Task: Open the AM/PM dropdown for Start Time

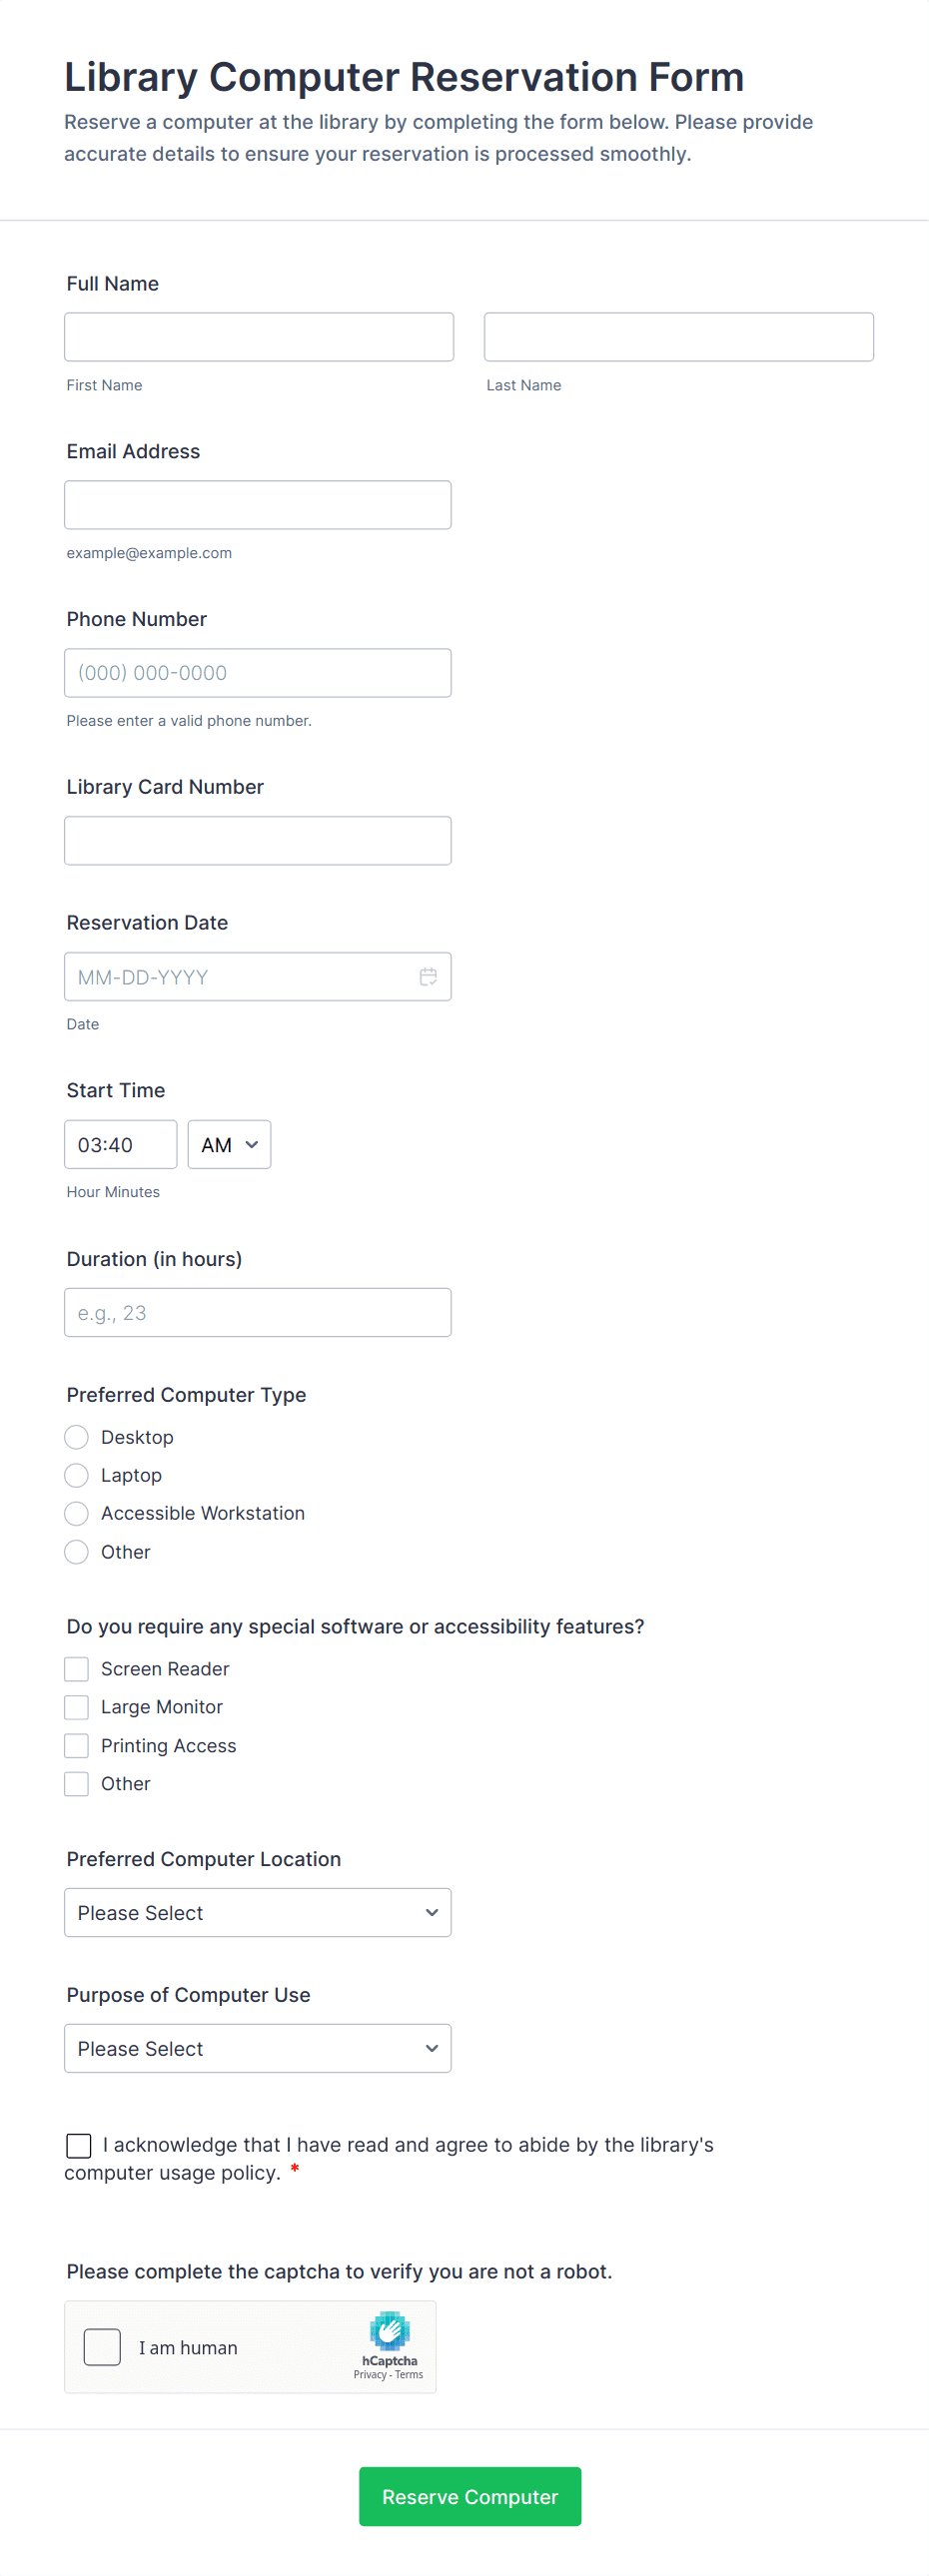Action: pyautogui.click(x=229, y=1144)
